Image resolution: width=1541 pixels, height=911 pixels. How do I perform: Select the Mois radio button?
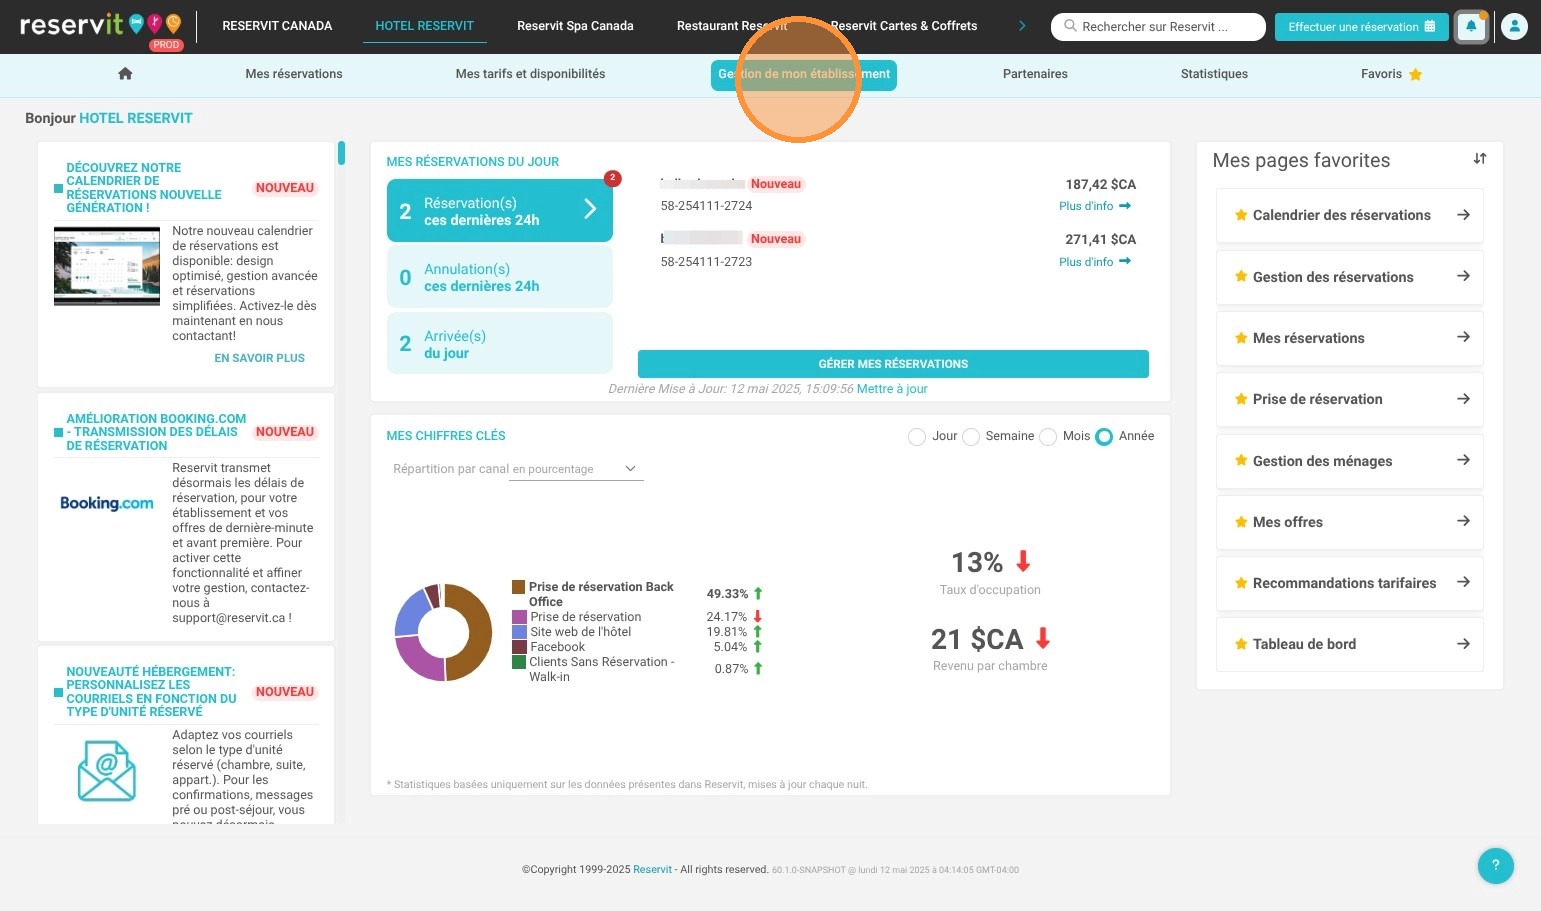click(1048, 437)
